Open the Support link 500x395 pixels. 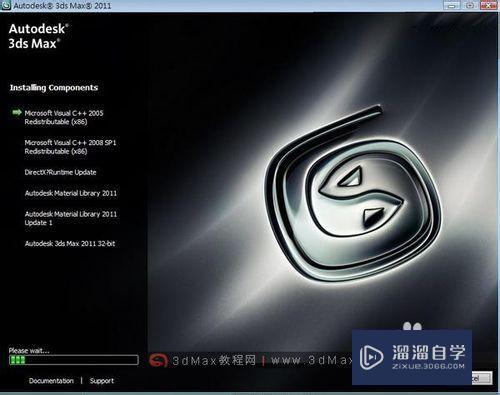(102, 381)
